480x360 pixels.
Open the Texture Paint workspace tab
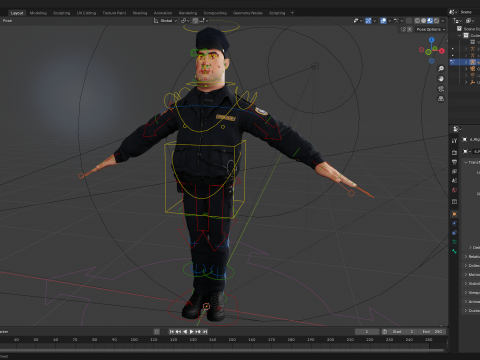114,13
